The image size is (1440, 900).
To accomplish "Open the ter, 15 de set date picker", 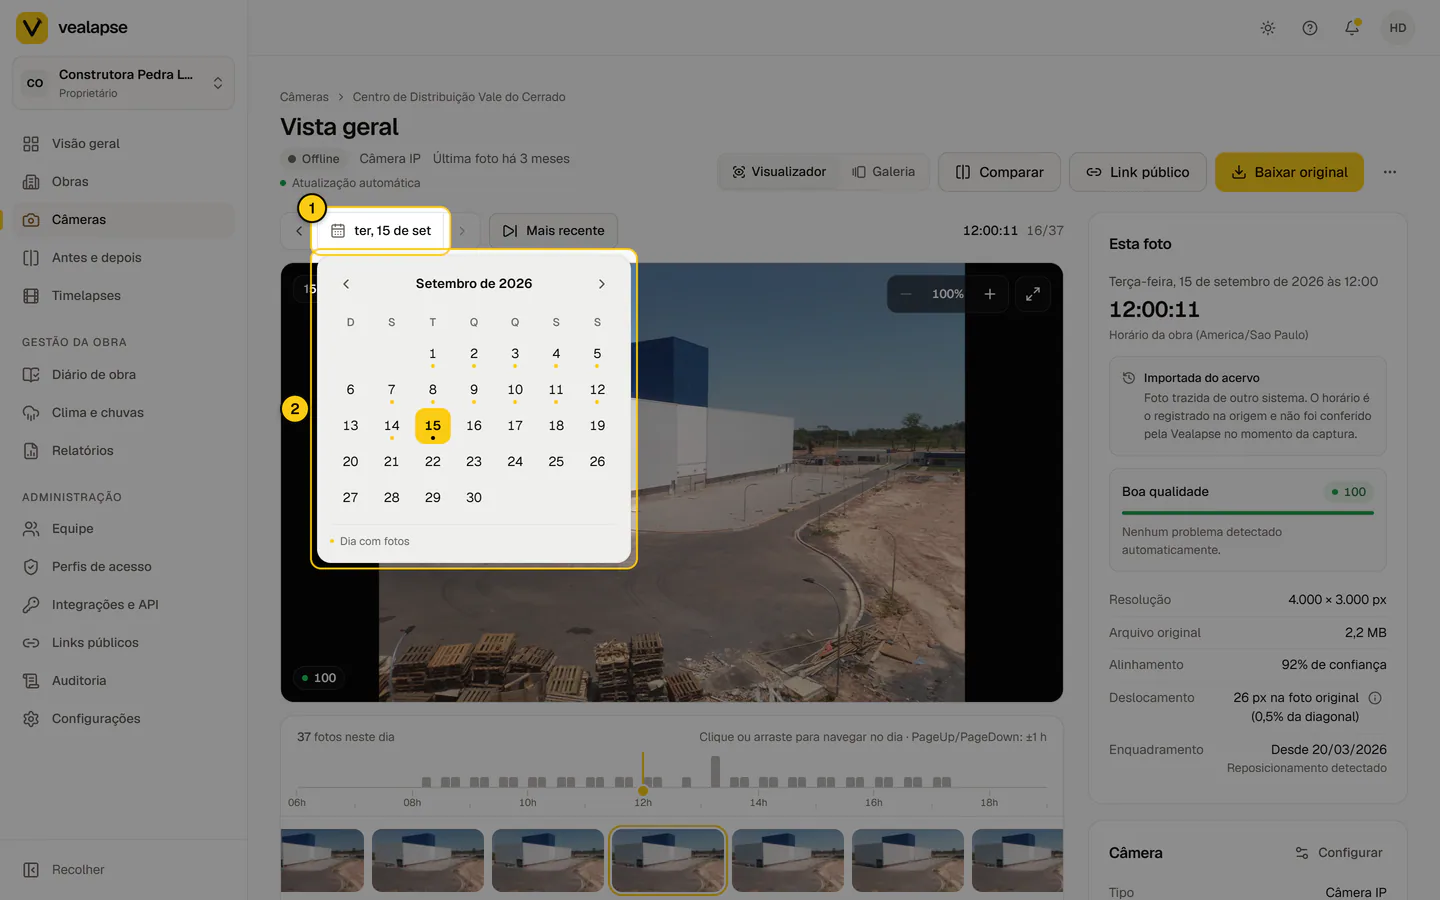I will (x=381, y=231).
